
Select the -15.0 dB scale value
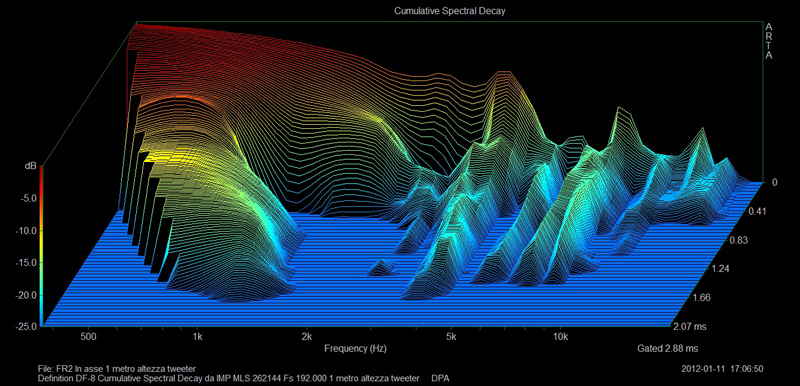26,263
